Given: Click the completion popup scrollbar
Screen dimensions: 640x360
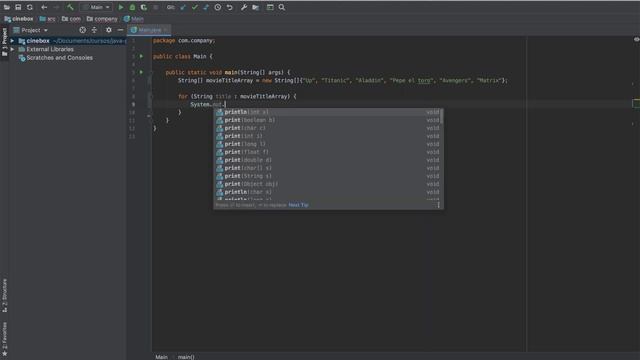Looking at the screenshot, I should [442, 116].
